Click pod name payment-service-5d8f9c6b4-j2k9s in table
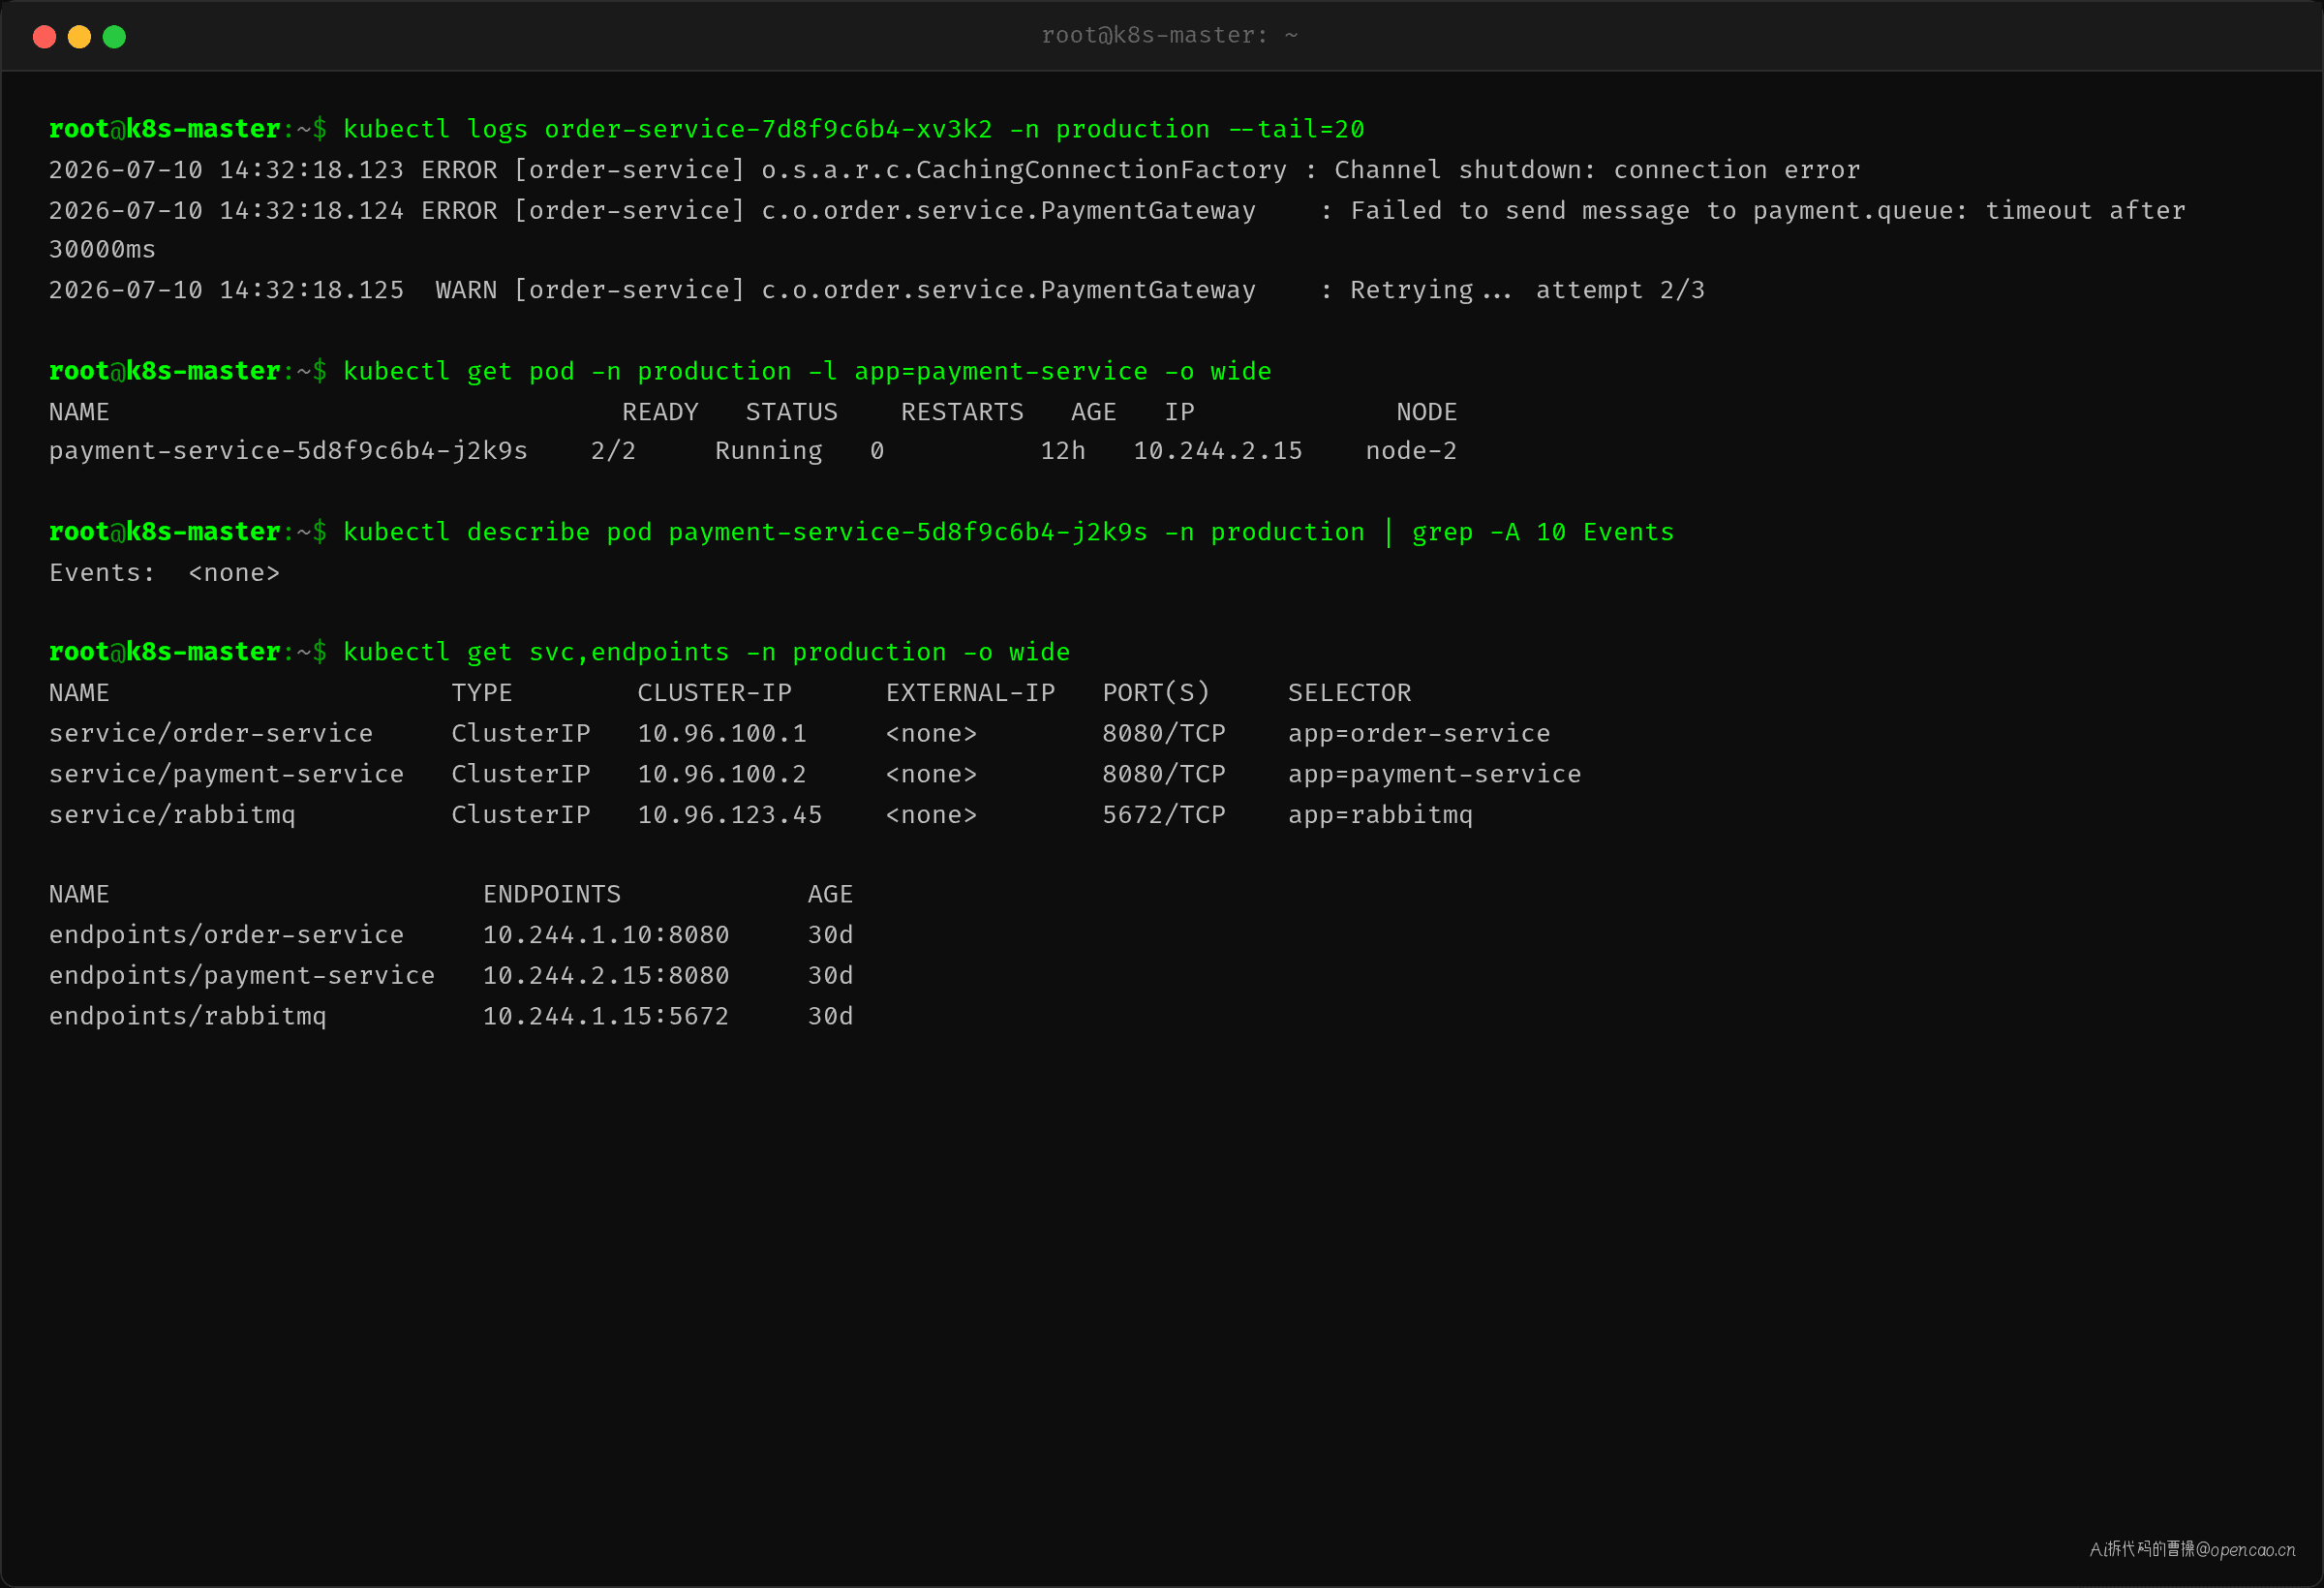 (288, 452)
